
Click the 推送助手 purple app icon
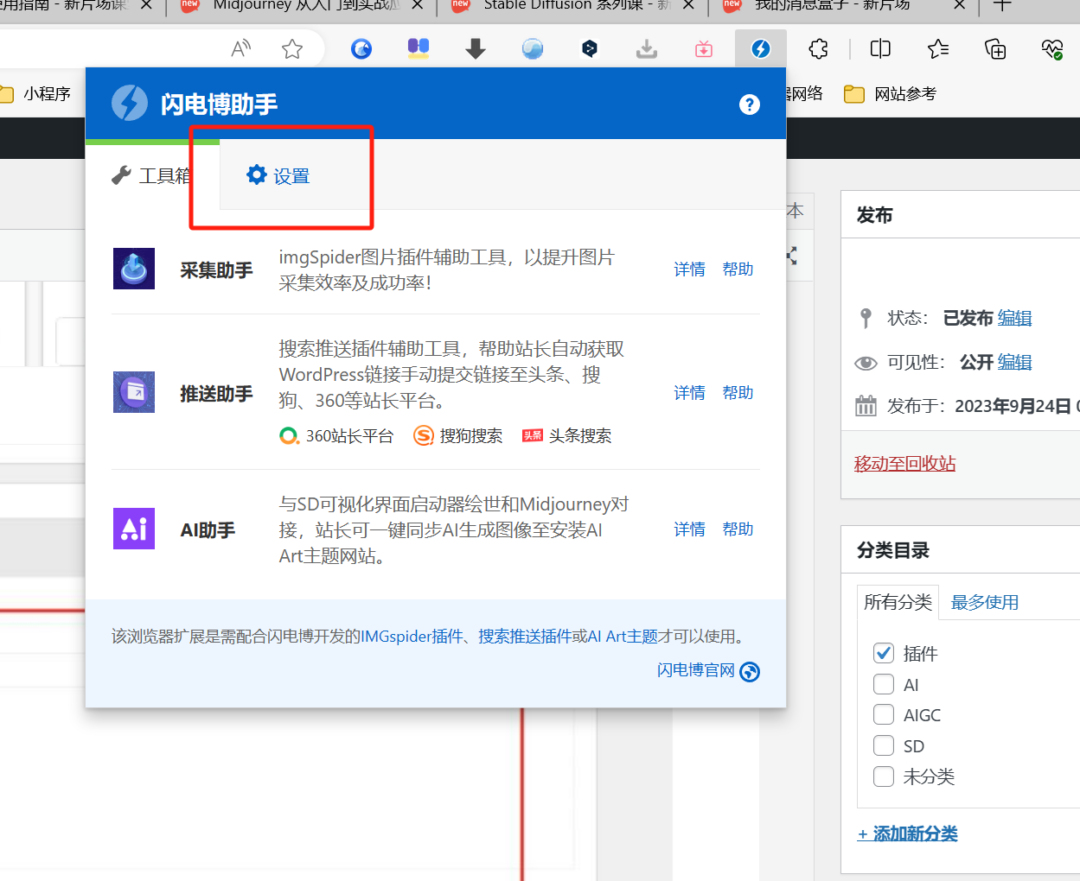tap(134, 392)
